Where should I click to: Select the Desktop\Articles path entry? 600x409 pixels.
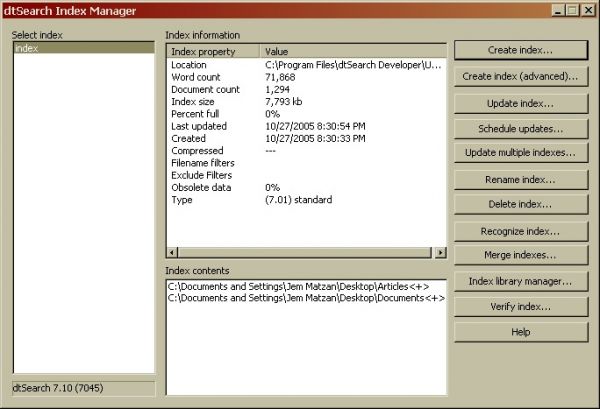pos(305,286)
